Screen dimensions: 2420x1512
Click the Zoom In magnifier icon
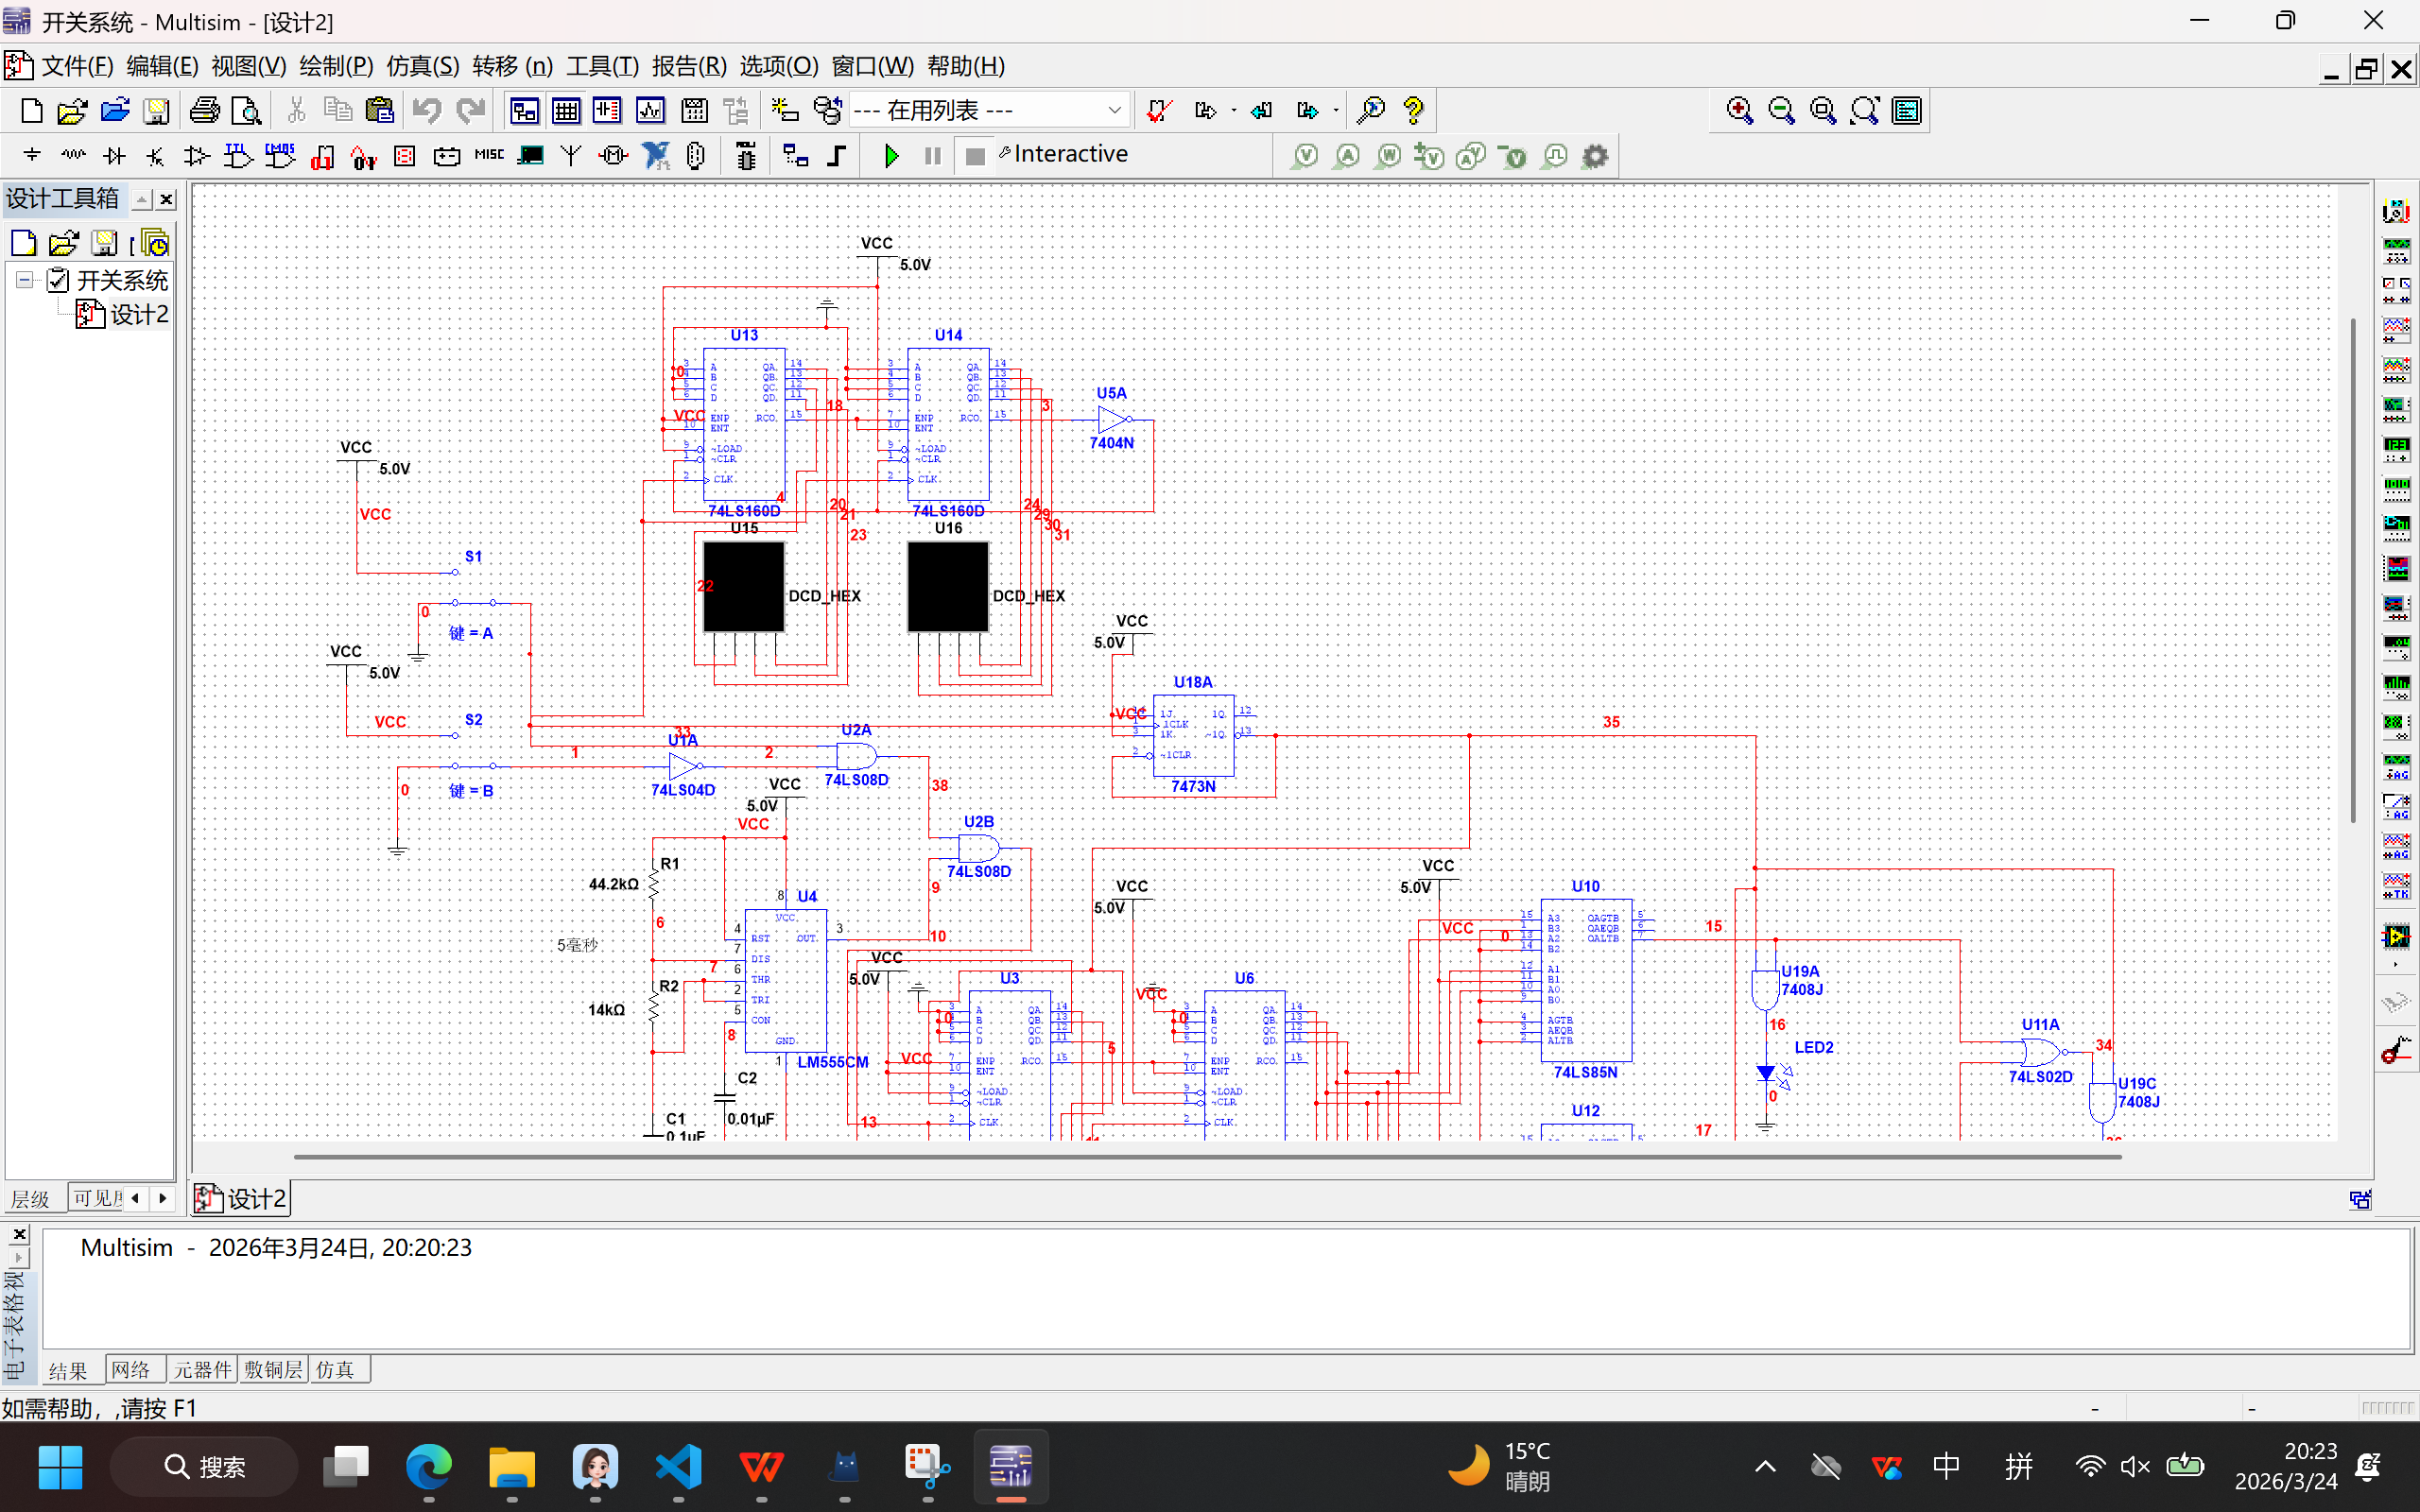tap(1739, 110)
